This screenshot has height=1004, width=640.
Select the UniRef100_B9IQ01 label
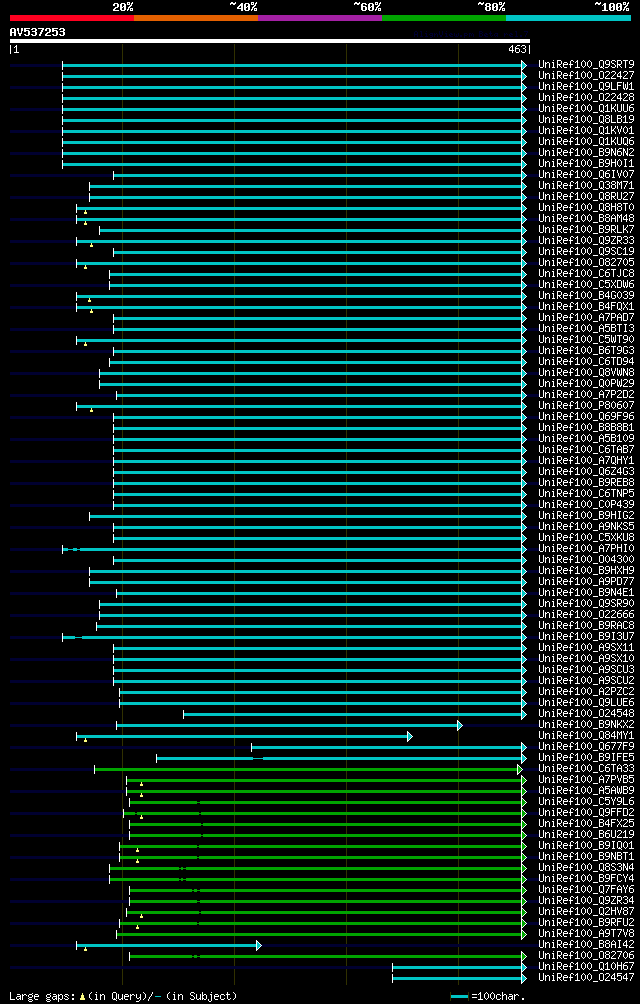pos(586,846)
